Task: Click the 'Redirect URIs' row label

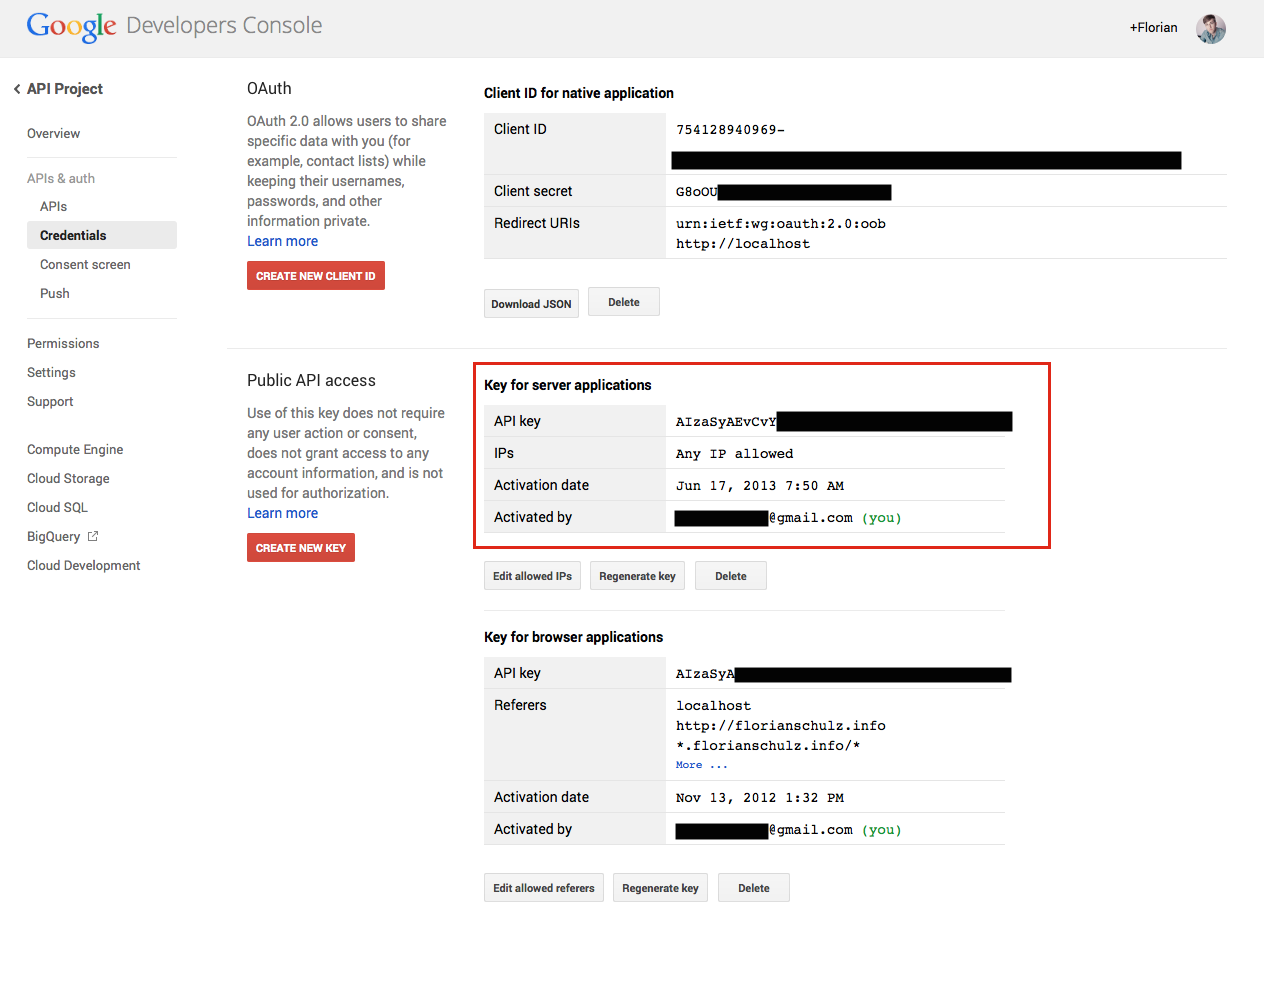Action: [x=537, y=223]
